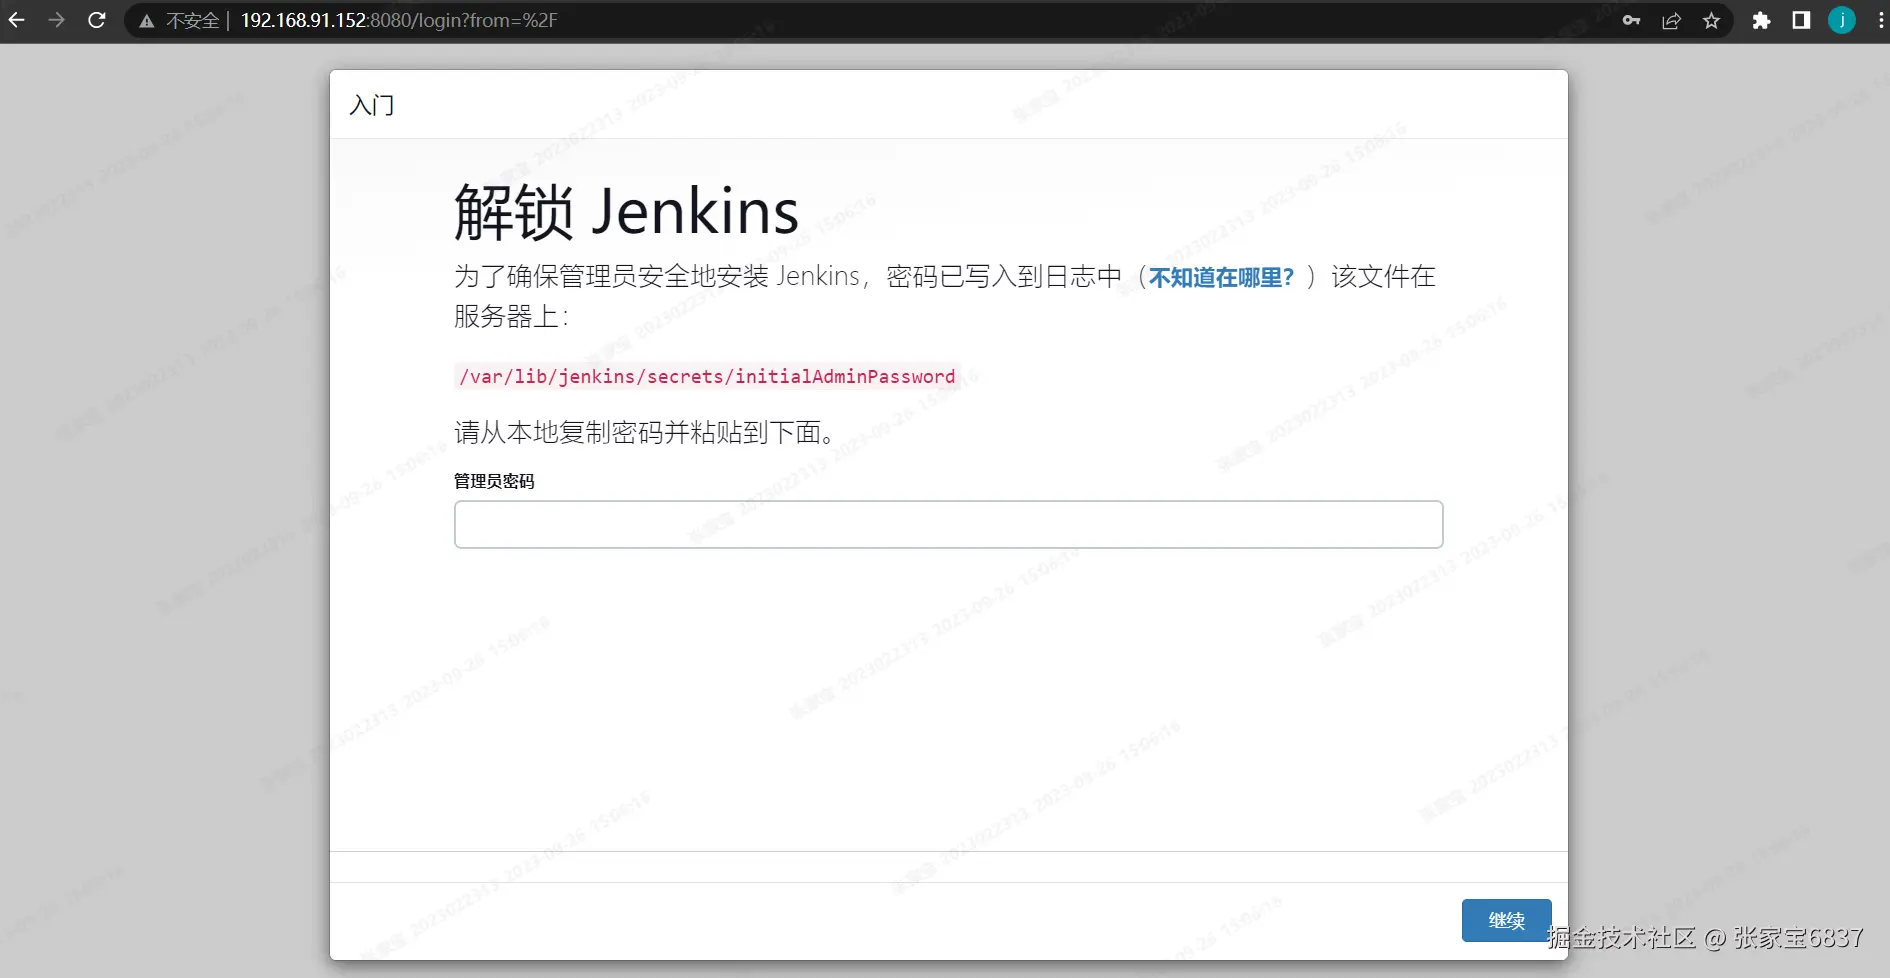Click the 管理员密码 label

click(494, 481)
